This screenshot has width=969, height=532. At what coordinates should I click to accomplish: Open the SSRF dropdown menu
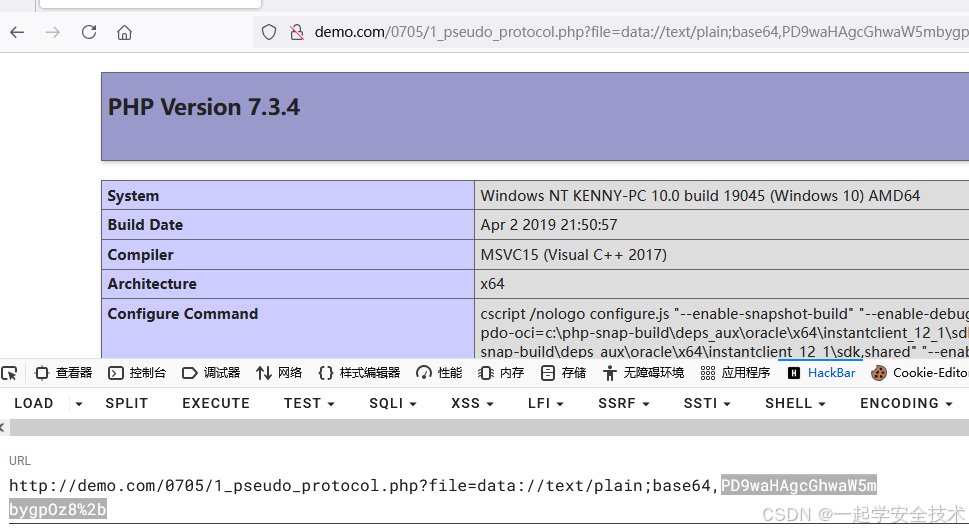pyautogui.click(x=624, y=403)
